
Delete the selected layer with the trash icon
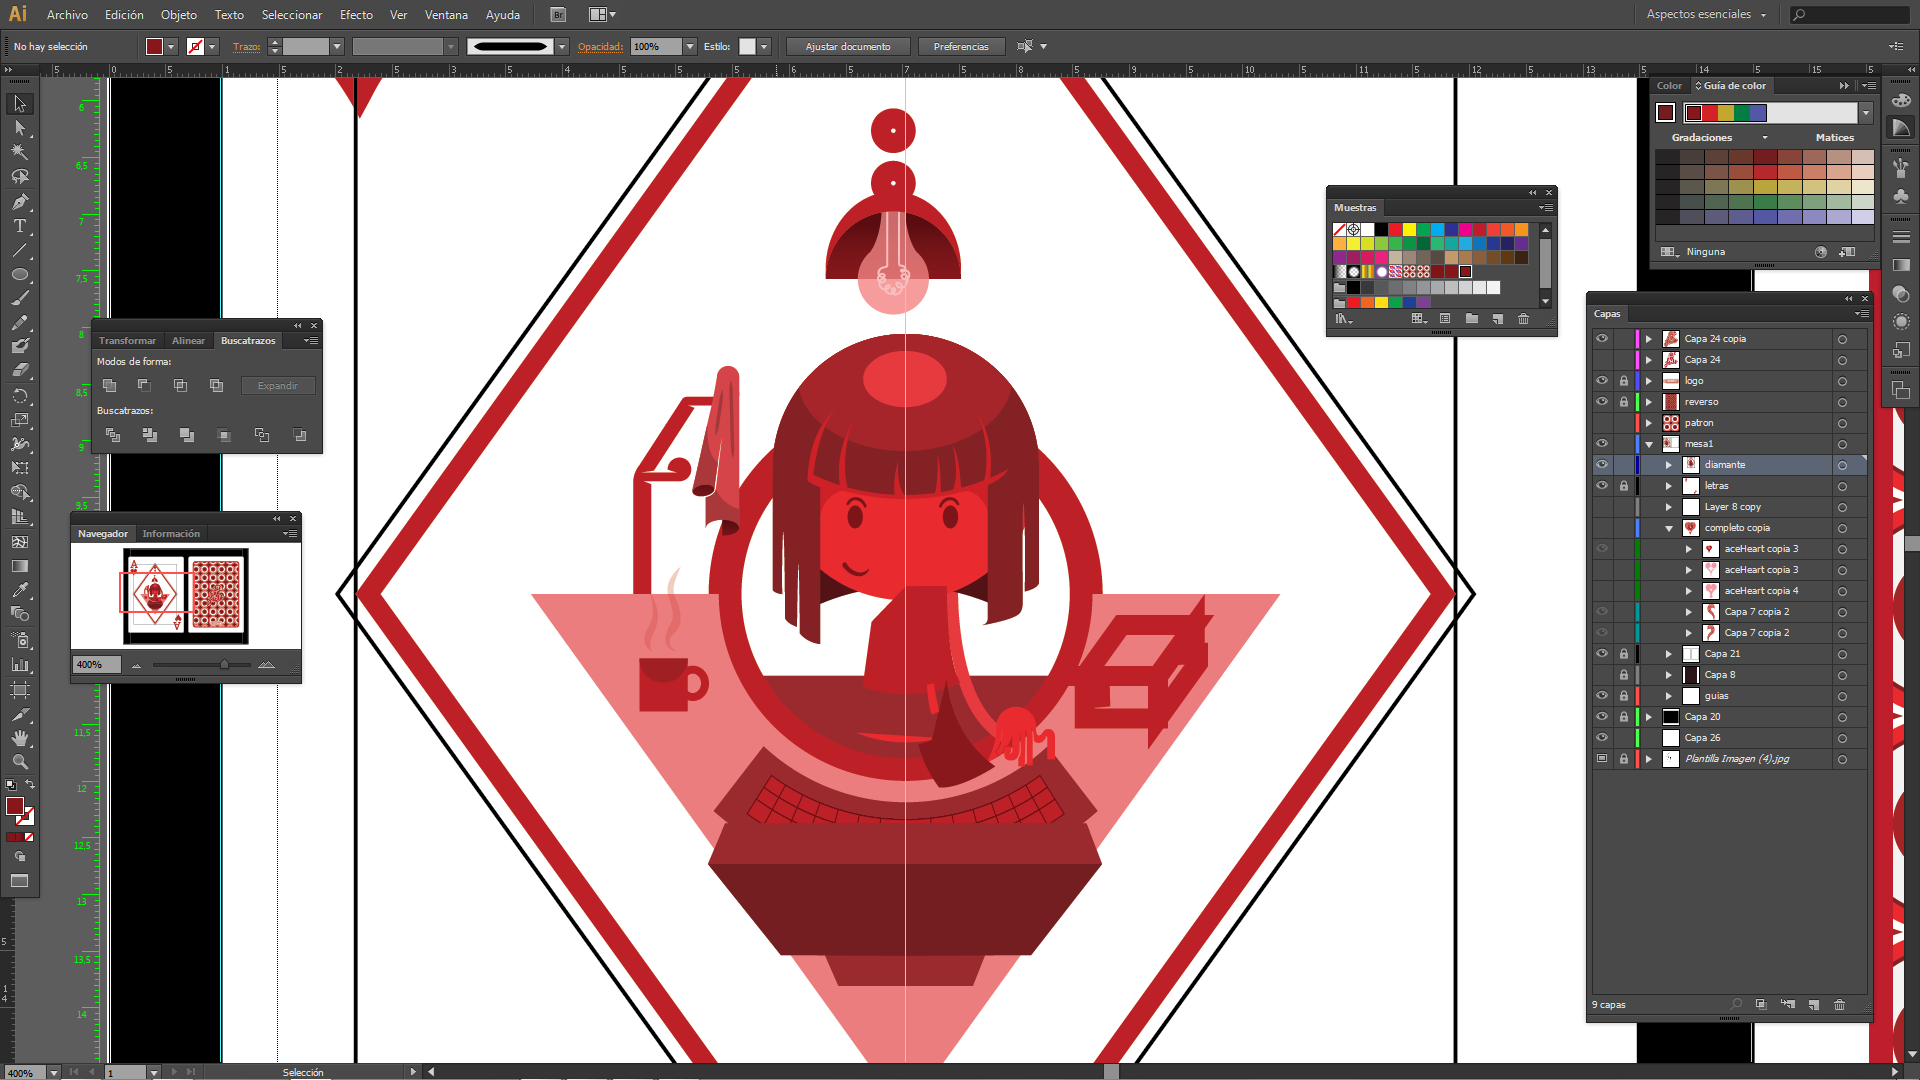tap(1839, 1004)
